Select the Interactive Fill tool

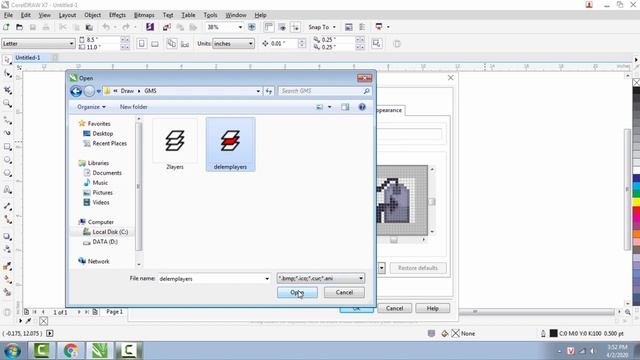point(7,280)
